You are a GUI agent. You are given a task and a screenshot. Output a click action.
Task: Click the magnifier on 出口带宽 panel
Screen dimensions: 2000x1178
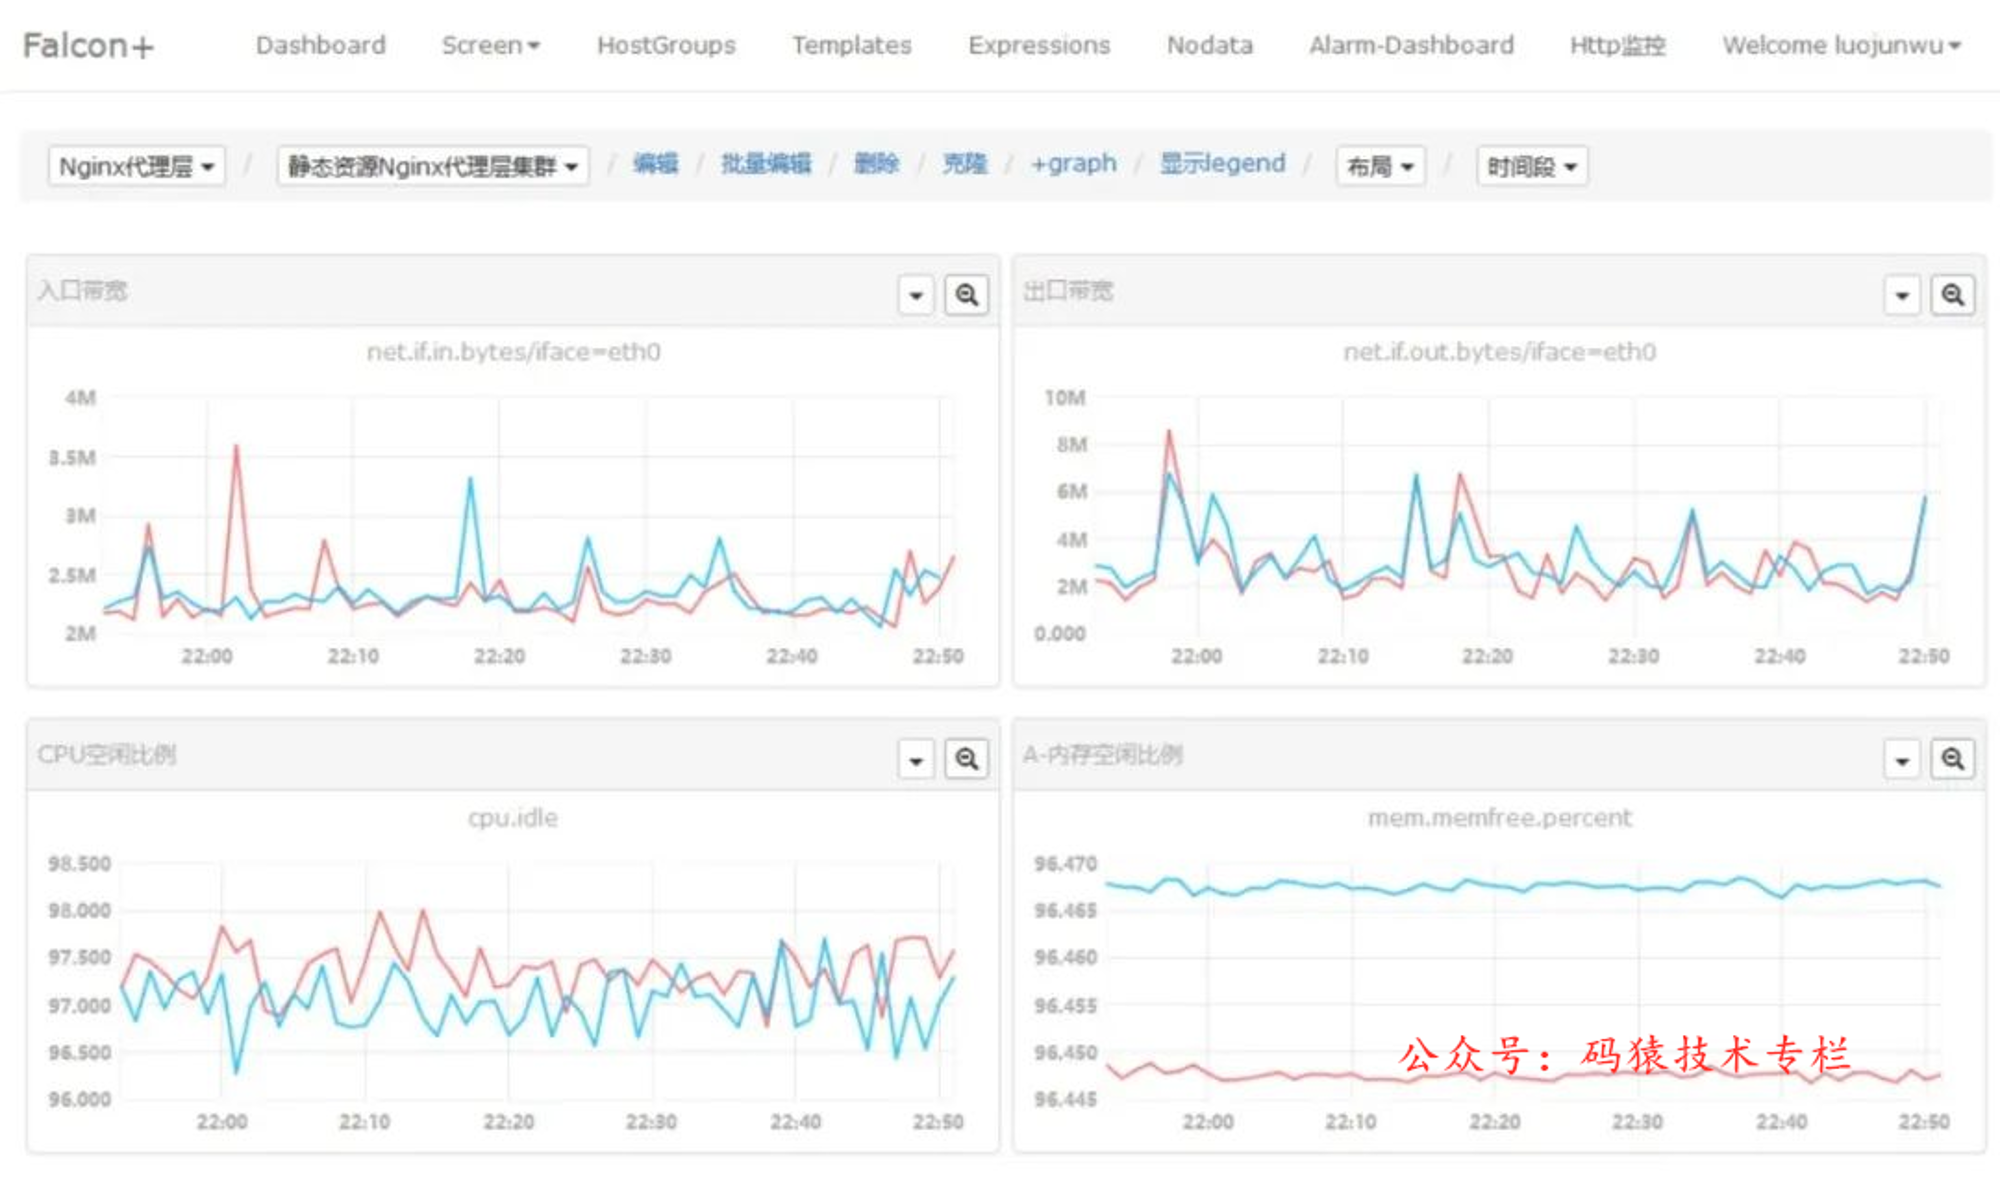point(1952,295)
